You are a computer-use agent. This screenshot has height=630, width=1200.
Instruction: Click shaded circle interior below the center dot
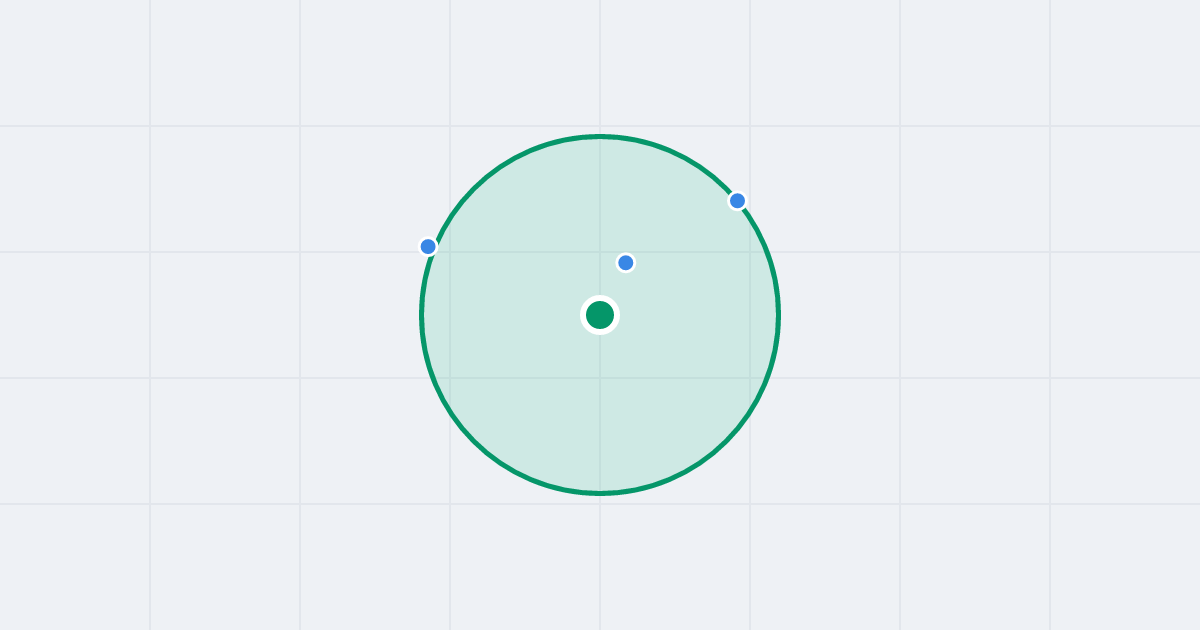pyautogui.click(x=600, y=410)
